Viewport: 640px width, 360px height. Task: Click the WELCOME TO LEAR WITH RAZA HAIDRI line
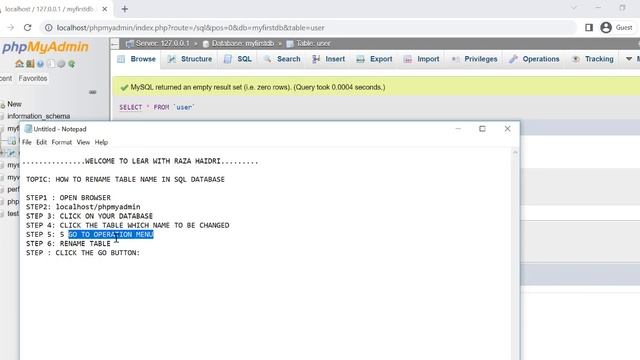pyautogui.click(x=140, y=161)
